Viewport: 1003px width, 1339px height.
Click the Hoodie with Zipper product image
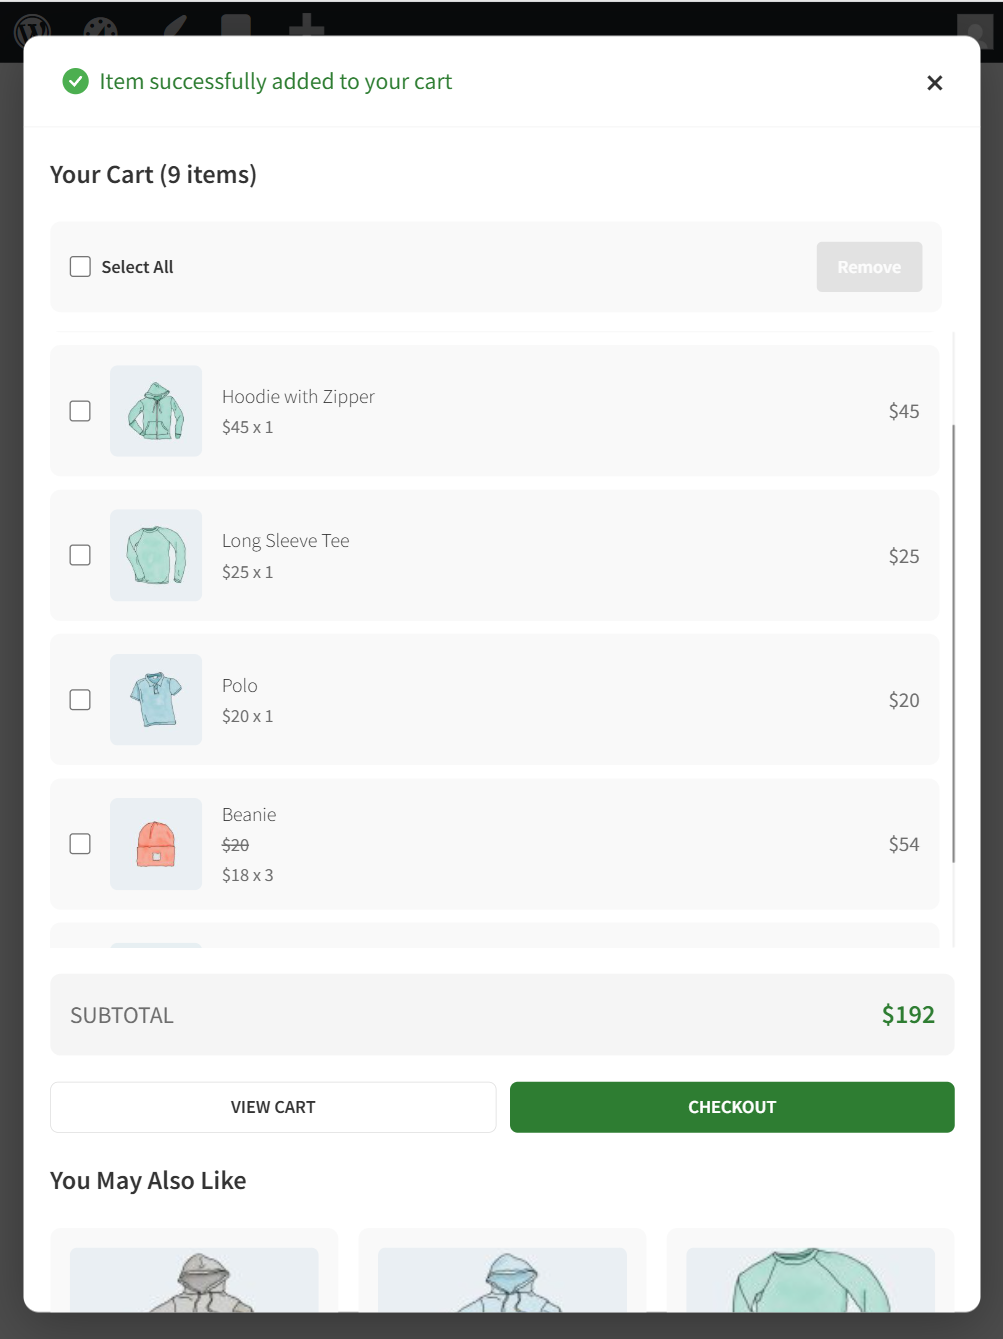click(155, 410)
